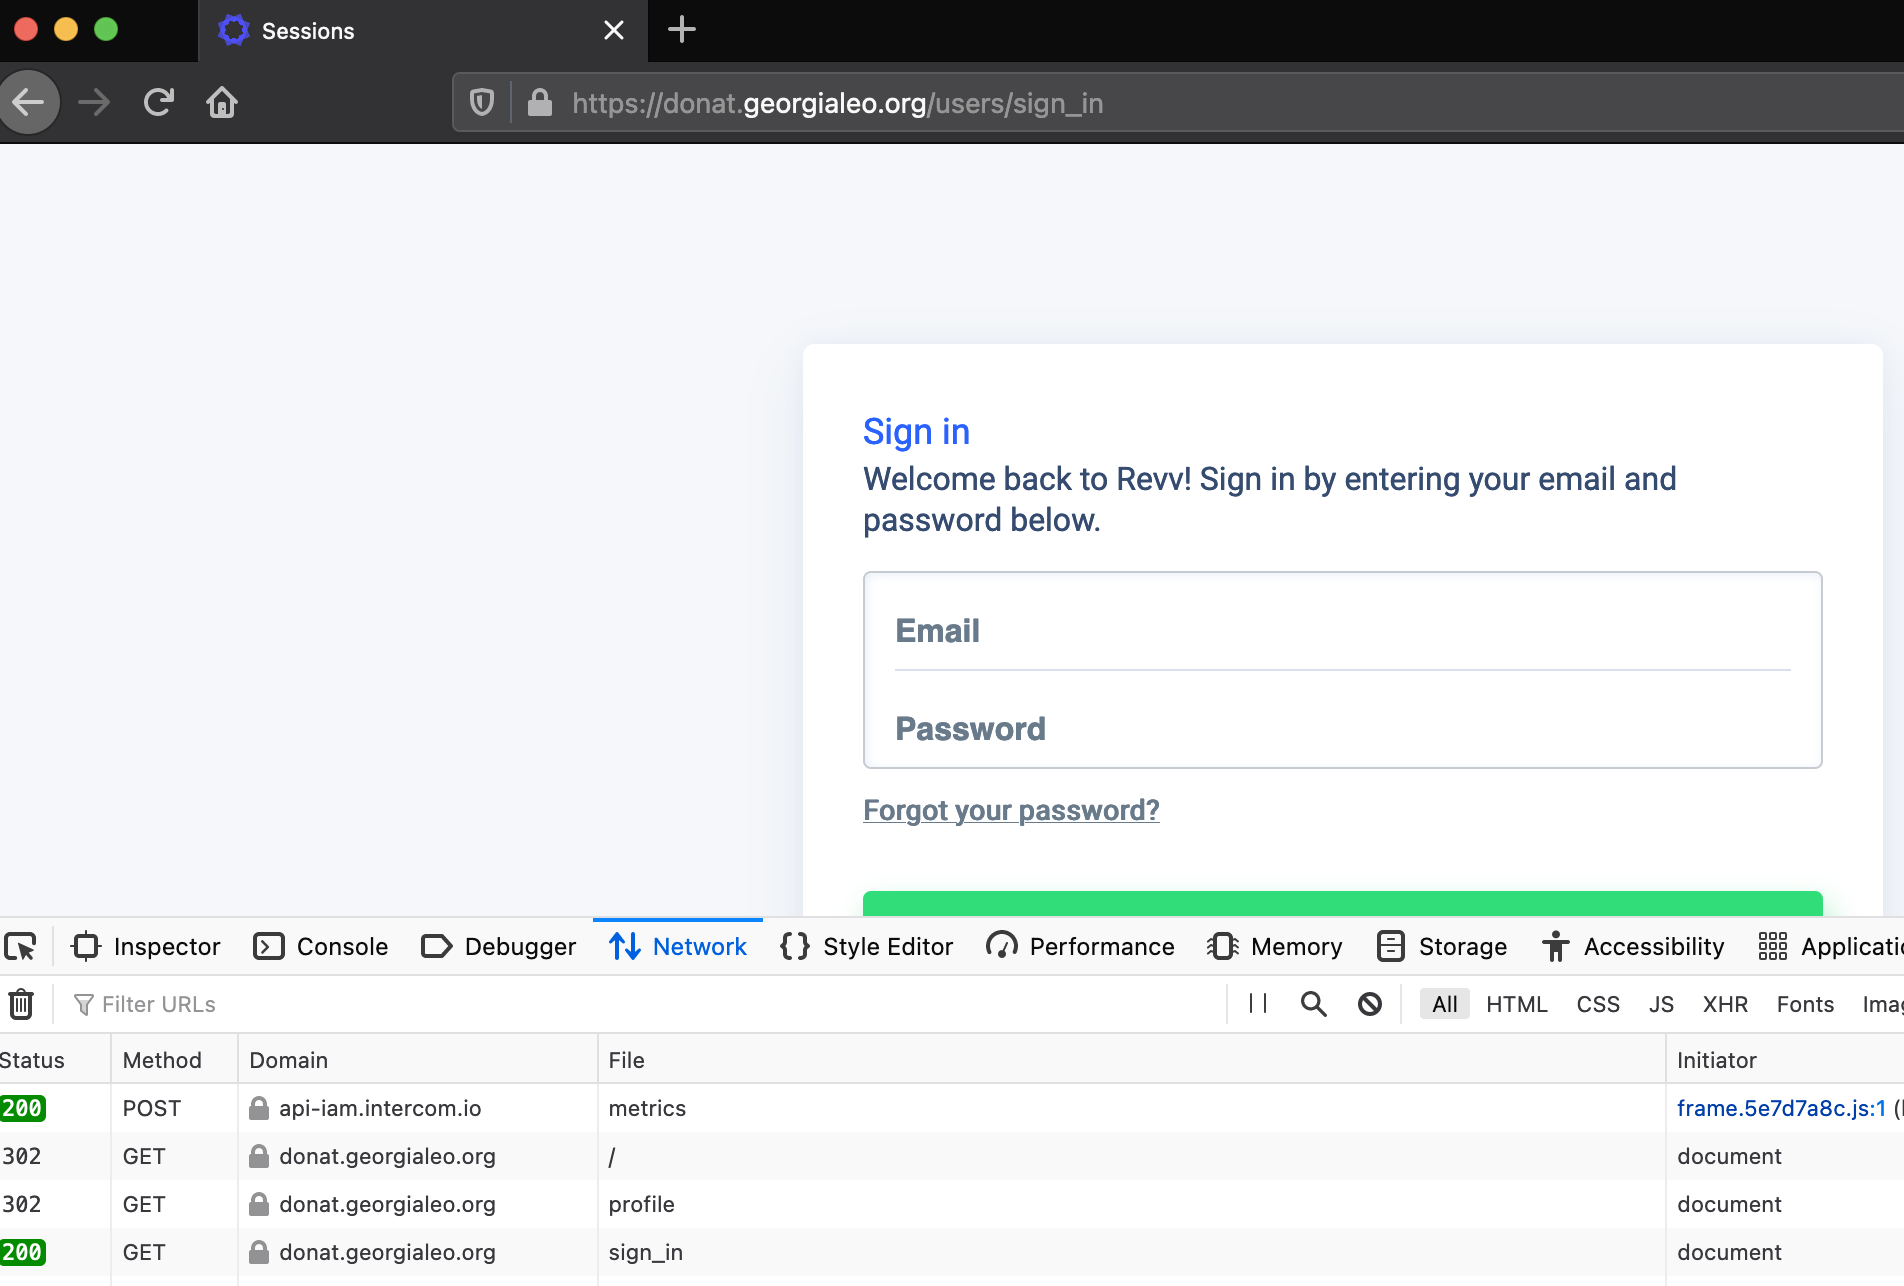Close the Sessions tab
Image resolution: width=1904 pixels, height=1286 pixels.
[614, 31]
